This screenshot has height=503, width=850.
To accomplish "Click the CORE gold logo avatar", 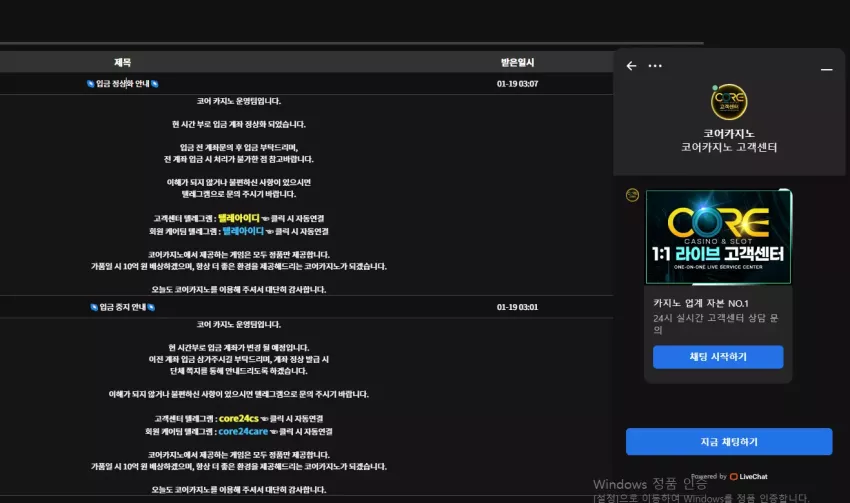I will (x=729, y=102).
